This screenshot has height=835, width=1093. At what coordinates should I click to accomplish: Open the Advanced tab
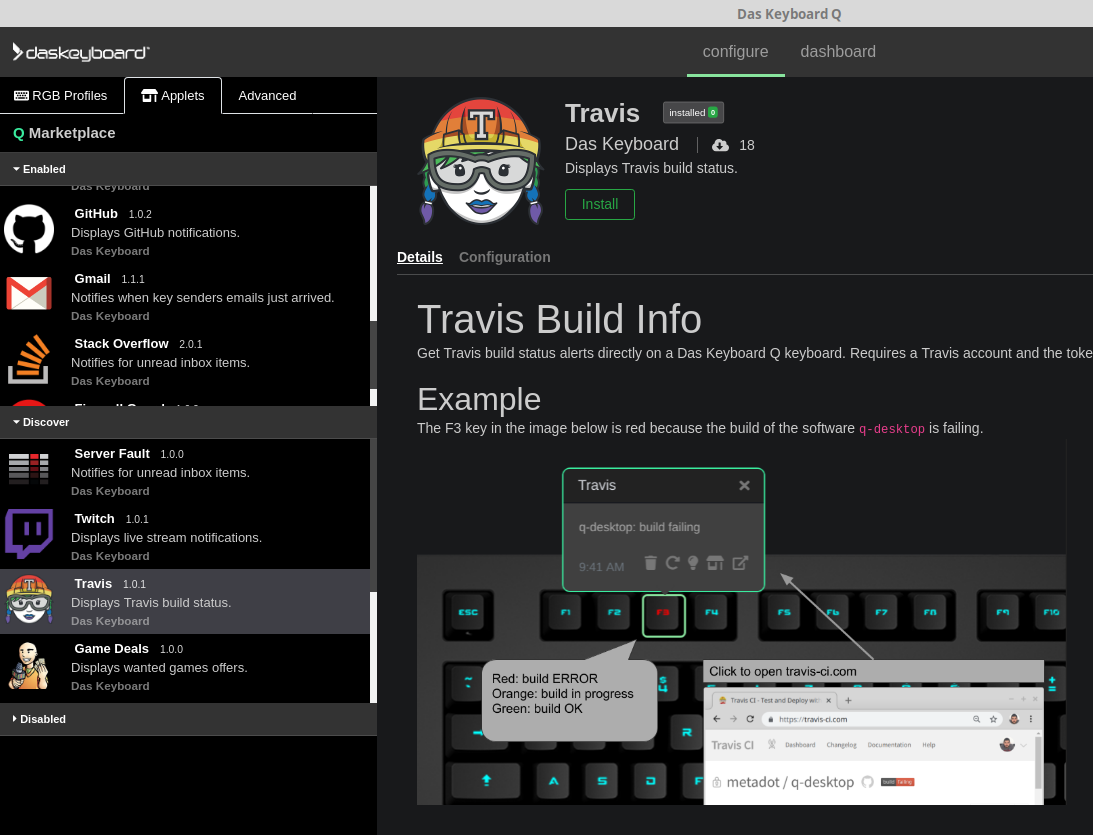coord(267,95)
